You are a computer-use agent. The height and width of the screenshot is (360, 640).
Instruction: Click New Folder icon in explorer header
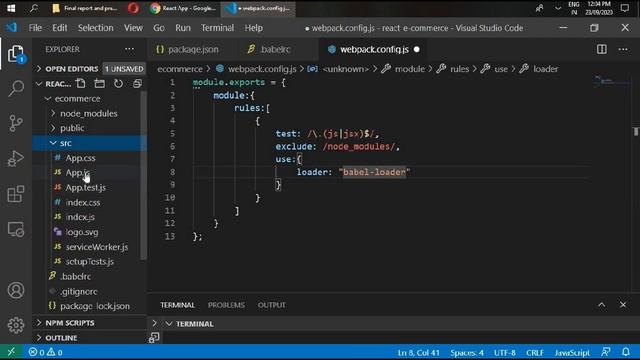point(100,84)
